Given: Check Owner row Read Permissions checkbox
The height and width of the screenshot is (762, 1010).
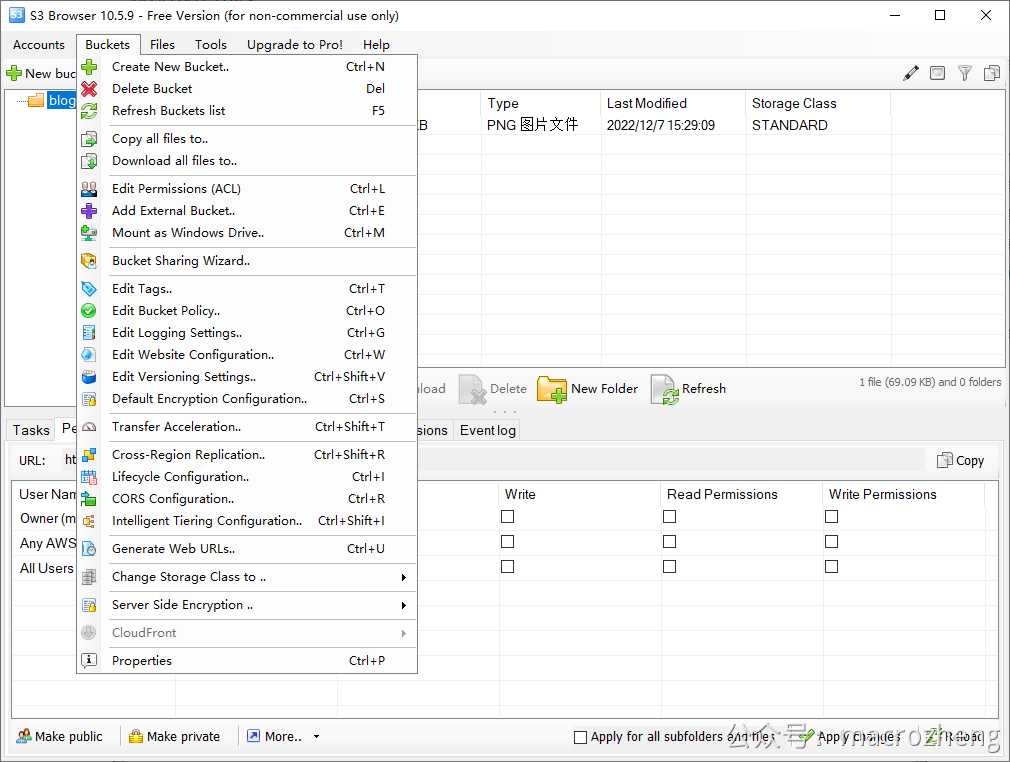Looking at the screenshot, I should (670, 517).
